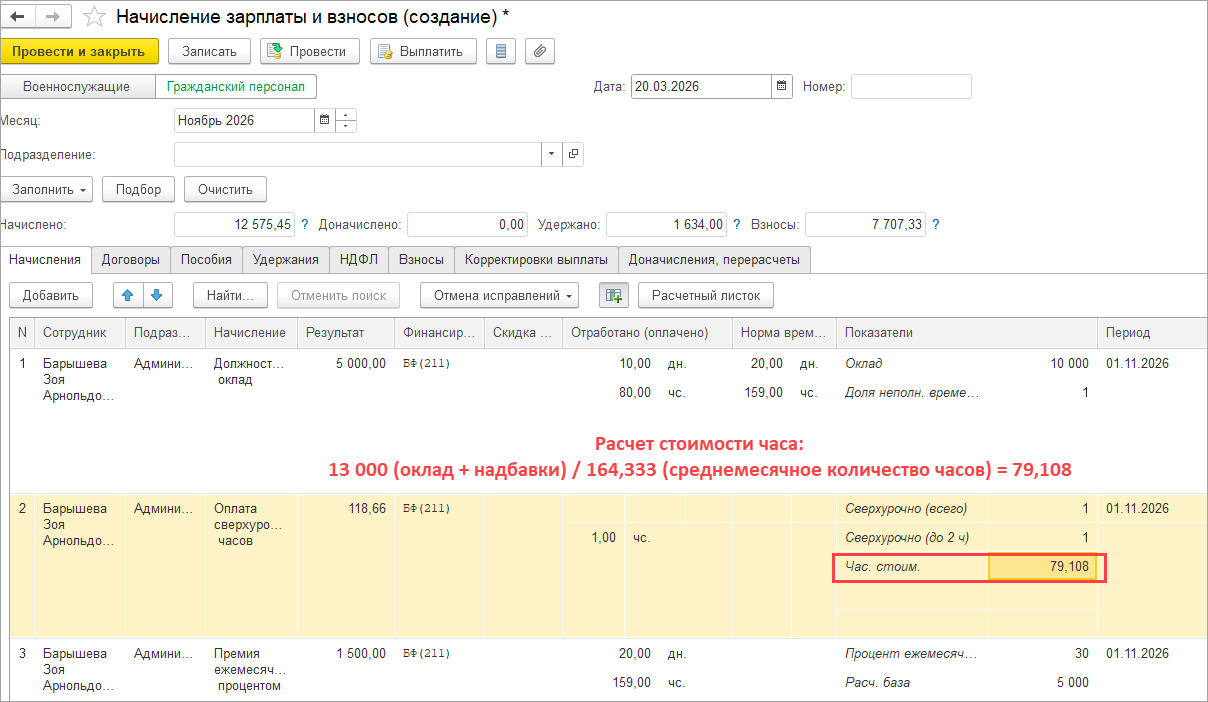Select the Гражданский персонал toggle

click(236, 87)
